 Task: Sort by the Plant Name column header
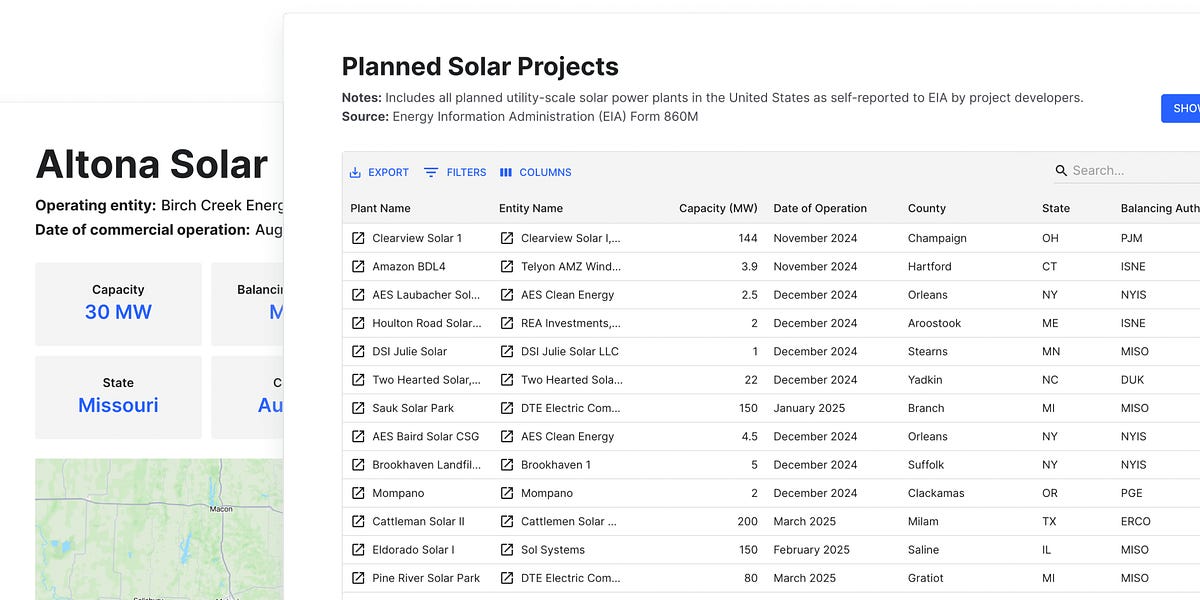pos(380,208)
